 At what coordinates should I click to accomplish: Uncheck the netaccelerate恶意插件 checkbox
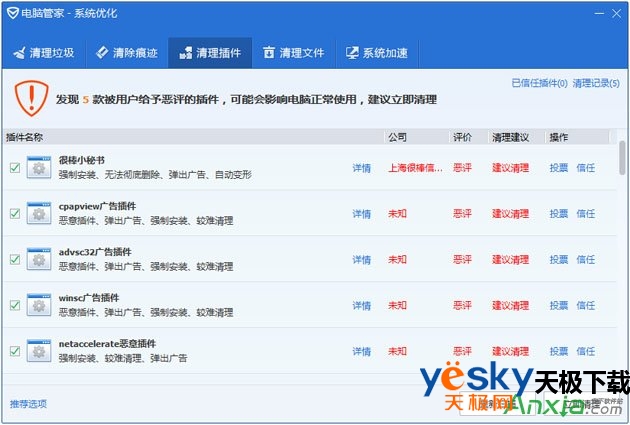(x=15, y=351)
